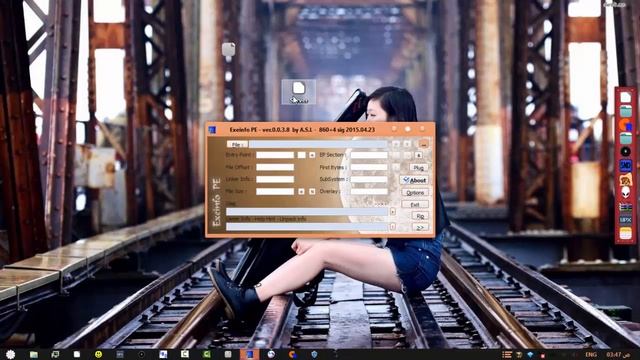Open the About dialog in Exeinfo PE
Viewport: 640px width, 360px height.
tap(414, 180)
